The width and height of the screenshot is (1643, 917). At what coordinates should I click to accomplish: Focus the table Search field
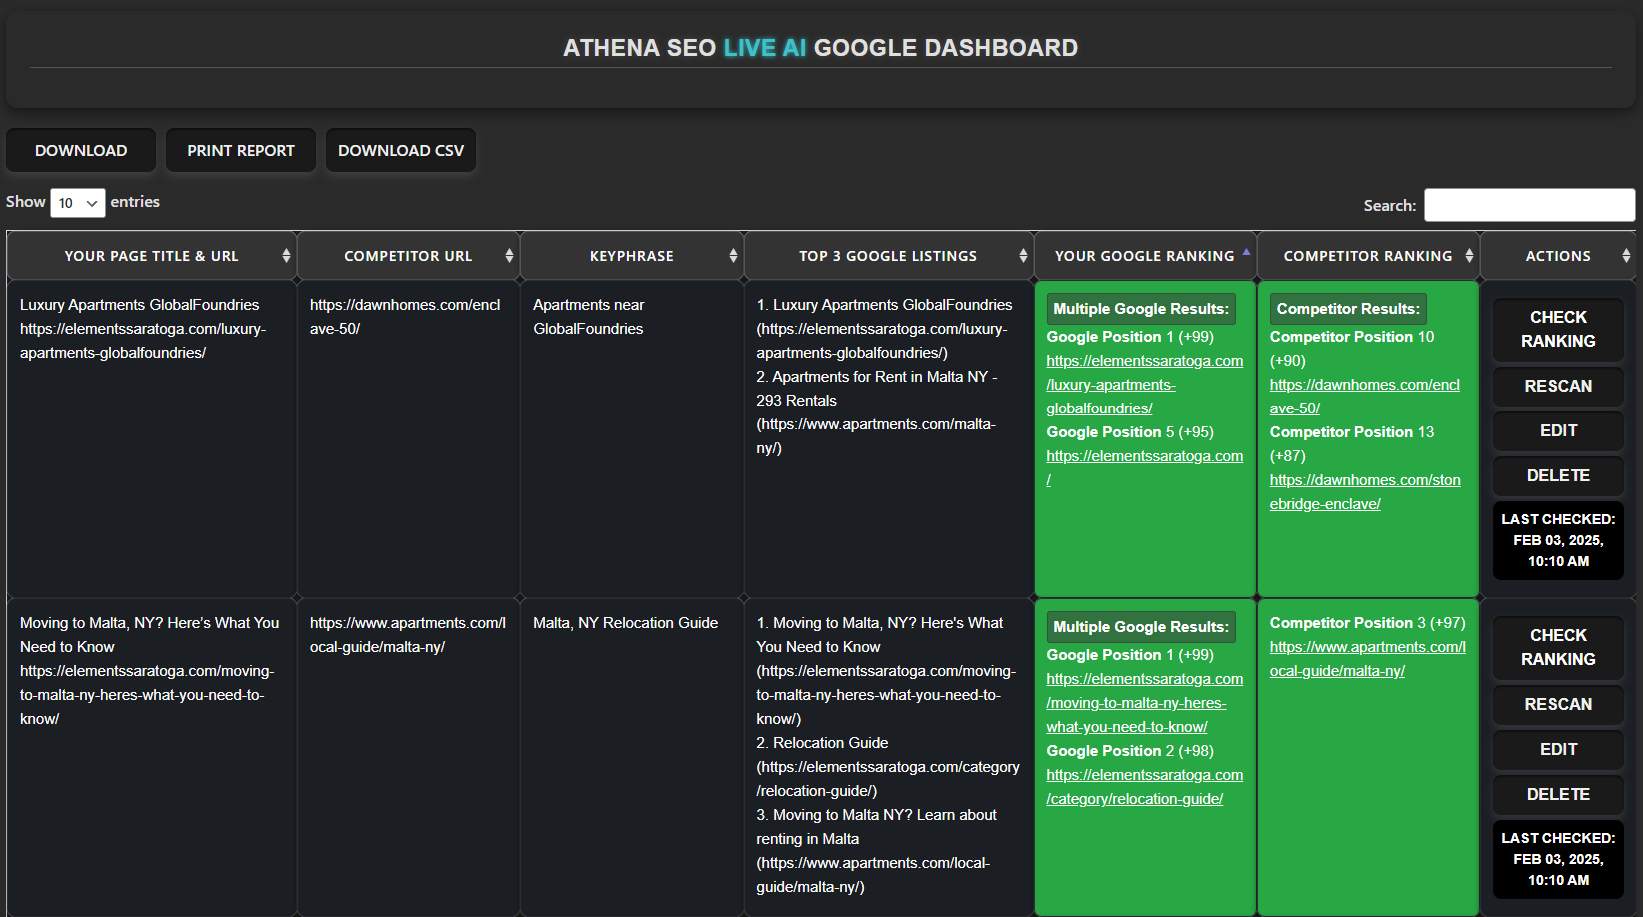coord(1529,205)
